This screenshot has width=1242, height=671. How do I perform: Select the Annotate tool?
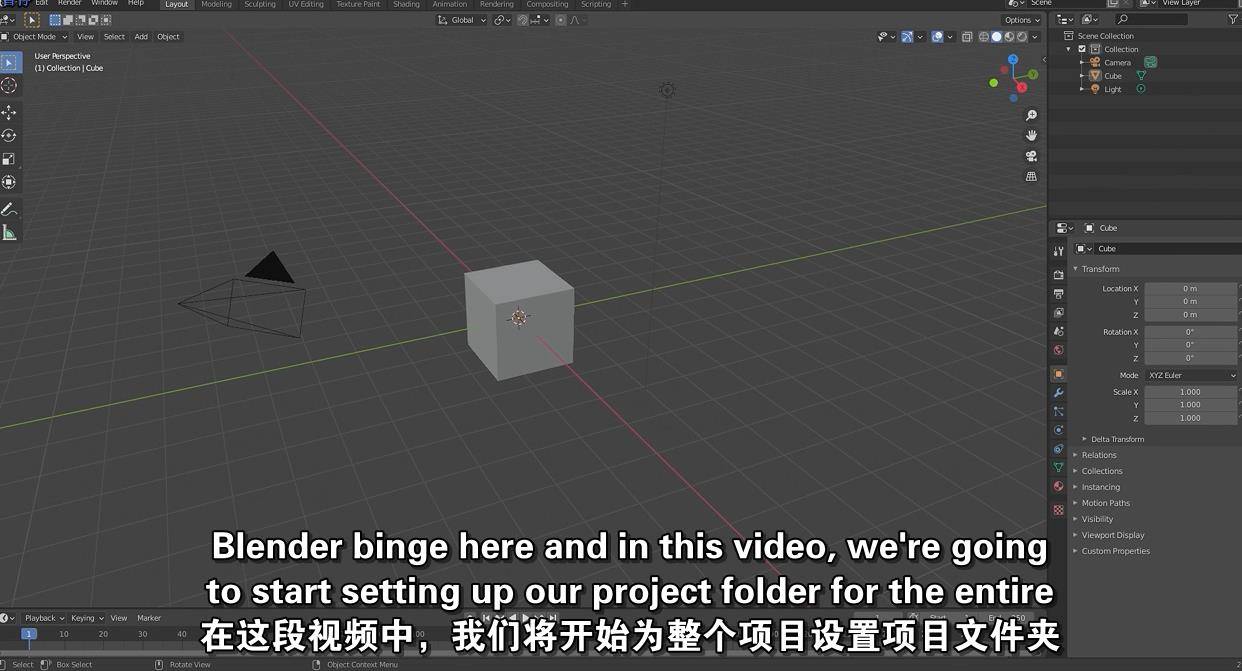(10, 210)
